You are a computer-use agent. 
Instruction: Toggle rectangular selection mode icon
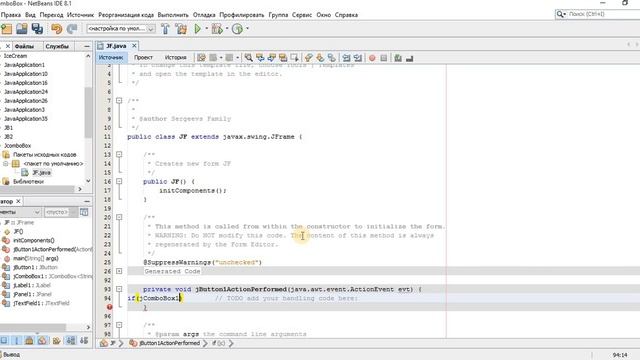294,58
